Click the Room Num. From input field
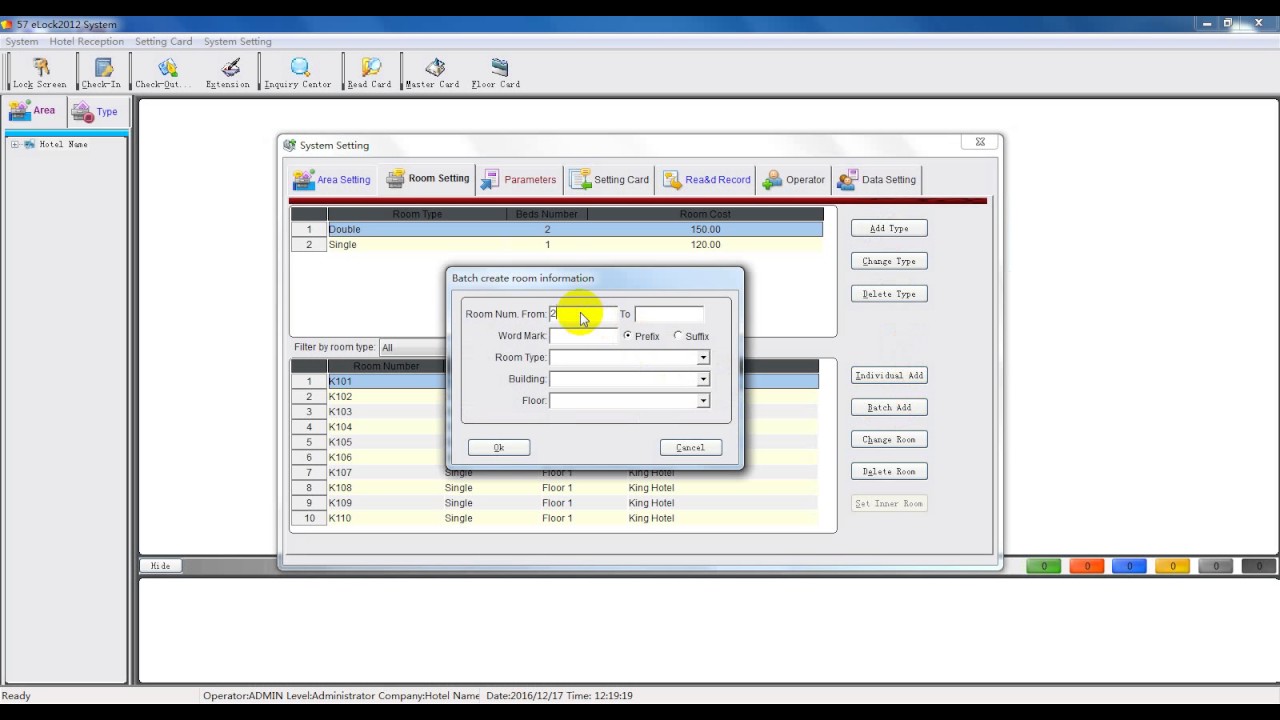Image resolution: width=1280 pixels, height=720 pixels. tap(583, 314)
